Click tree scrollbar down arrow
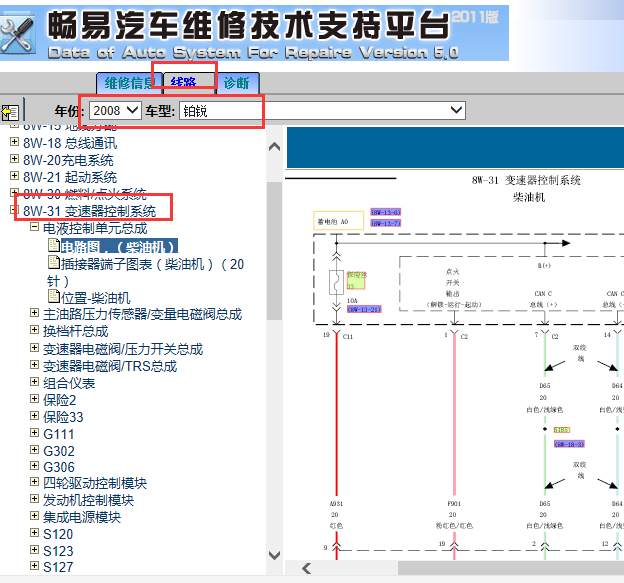Screen dimensions: 624x583 [x=275, y=555]
